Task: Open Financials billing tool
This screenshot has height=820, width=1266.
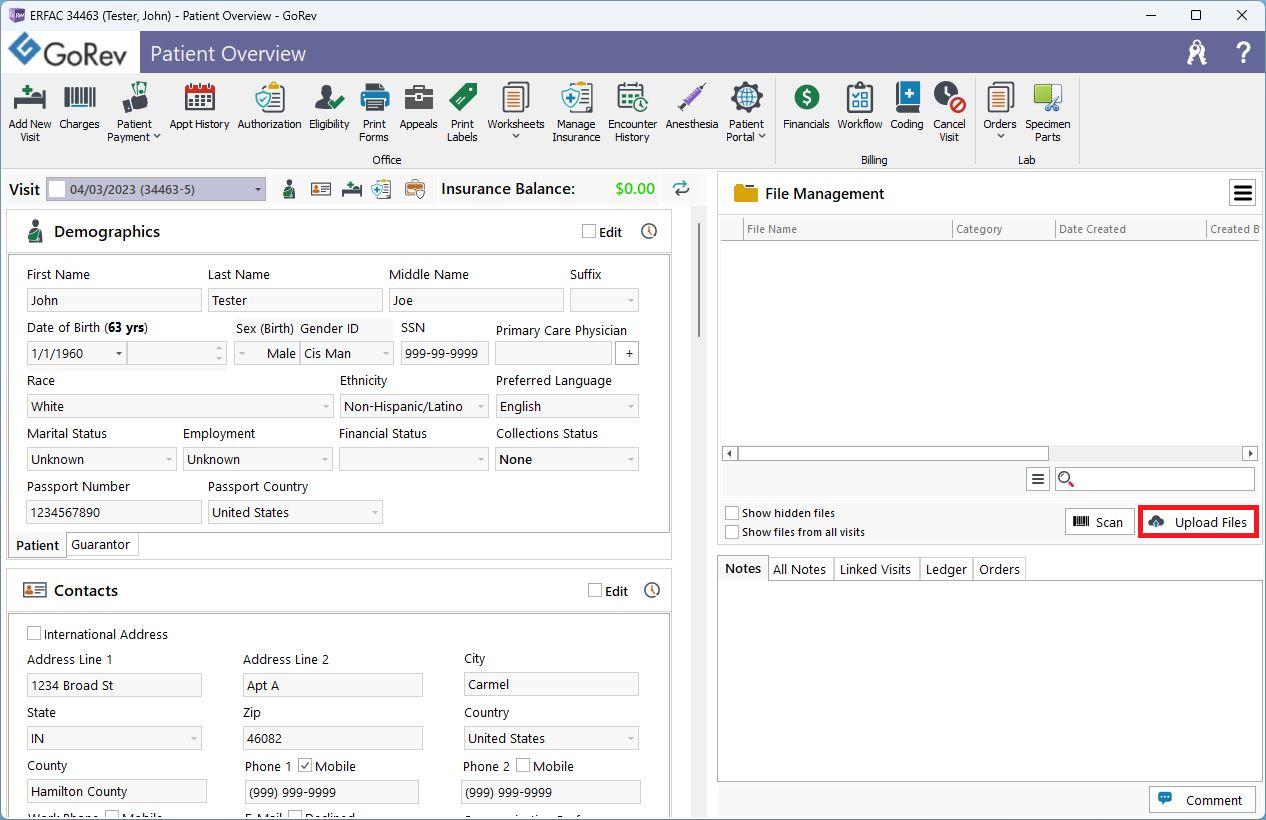Action: point(806,107)
